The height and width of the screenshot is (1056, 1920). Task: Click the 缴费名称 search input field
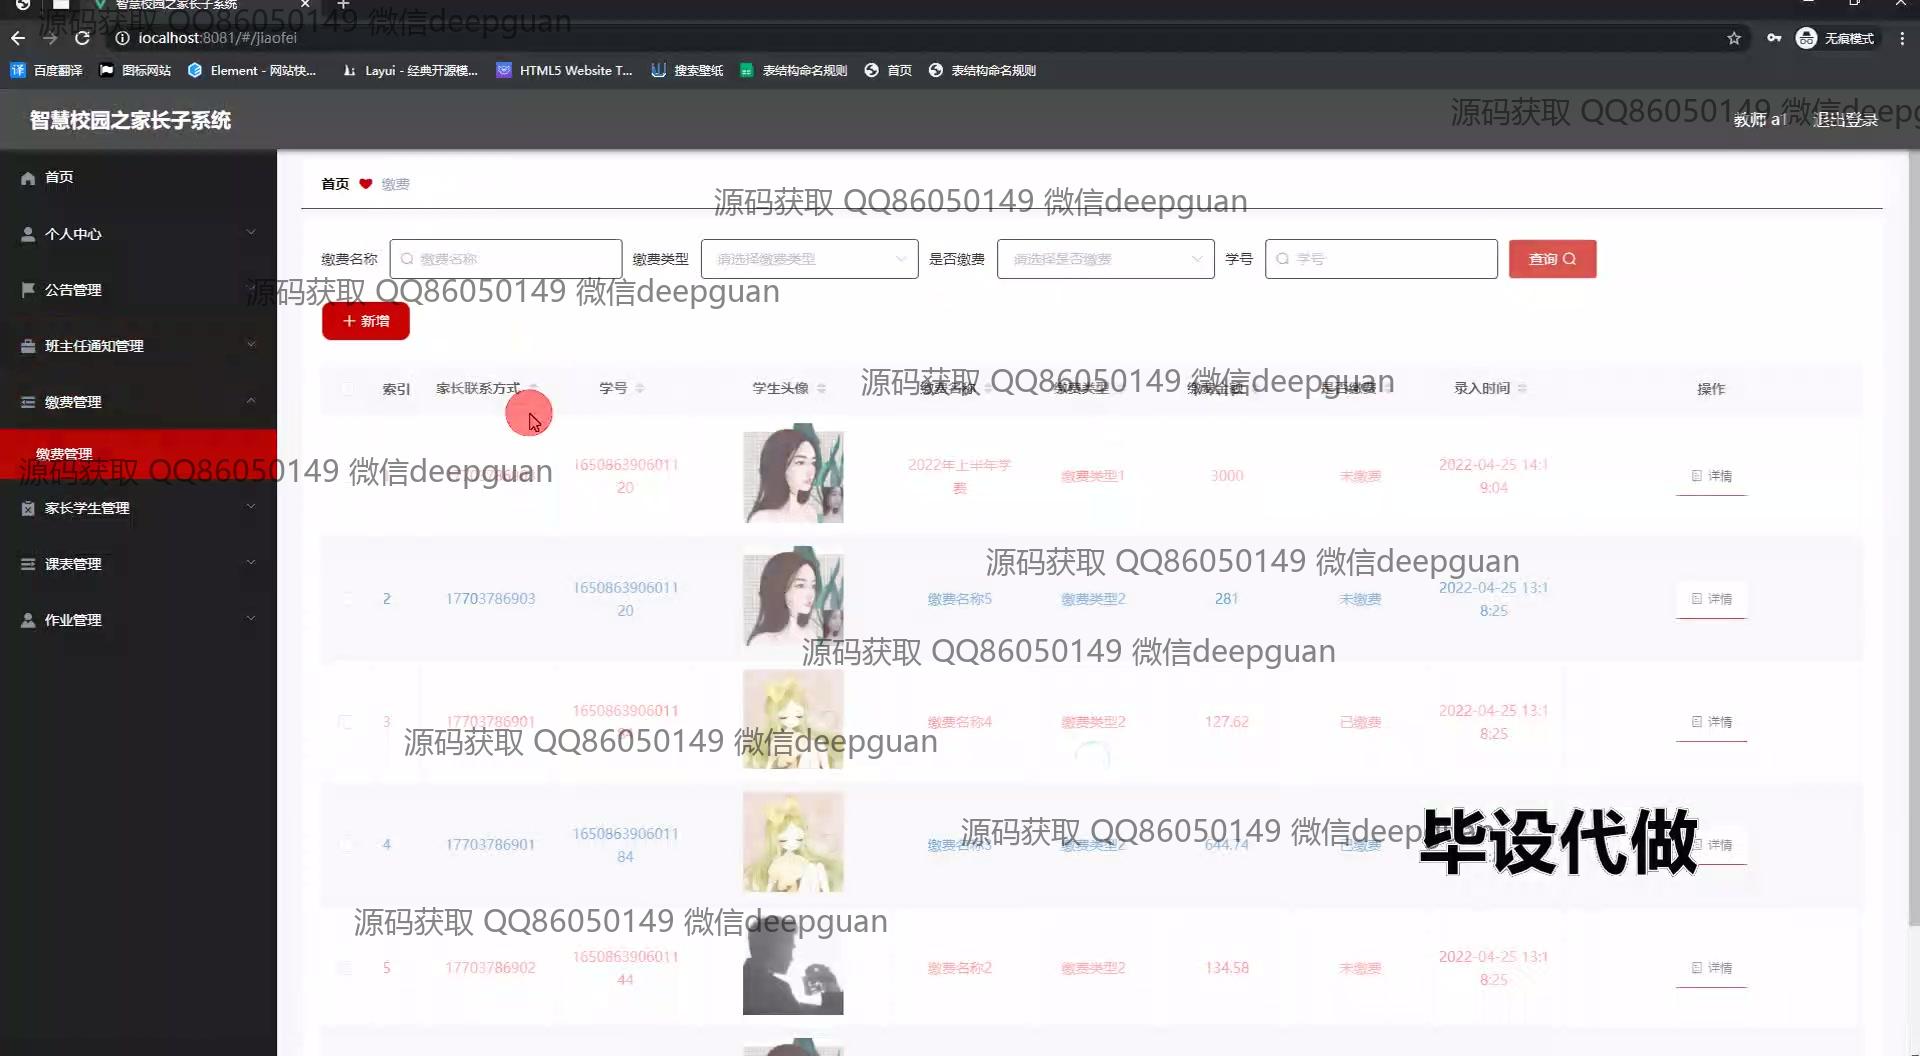click(506, 259)
